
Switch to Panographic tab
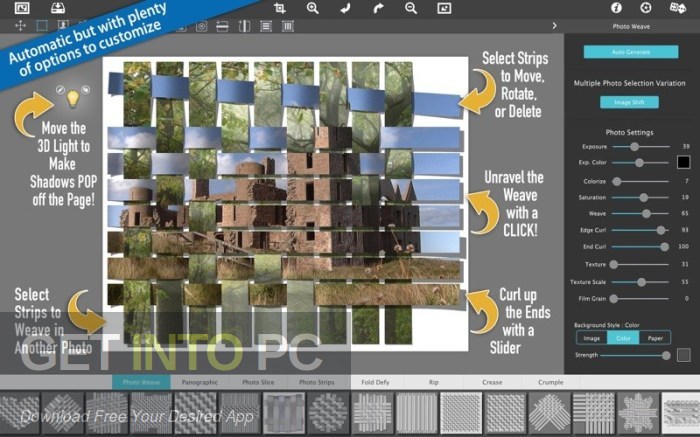click(x=200, y=382)
